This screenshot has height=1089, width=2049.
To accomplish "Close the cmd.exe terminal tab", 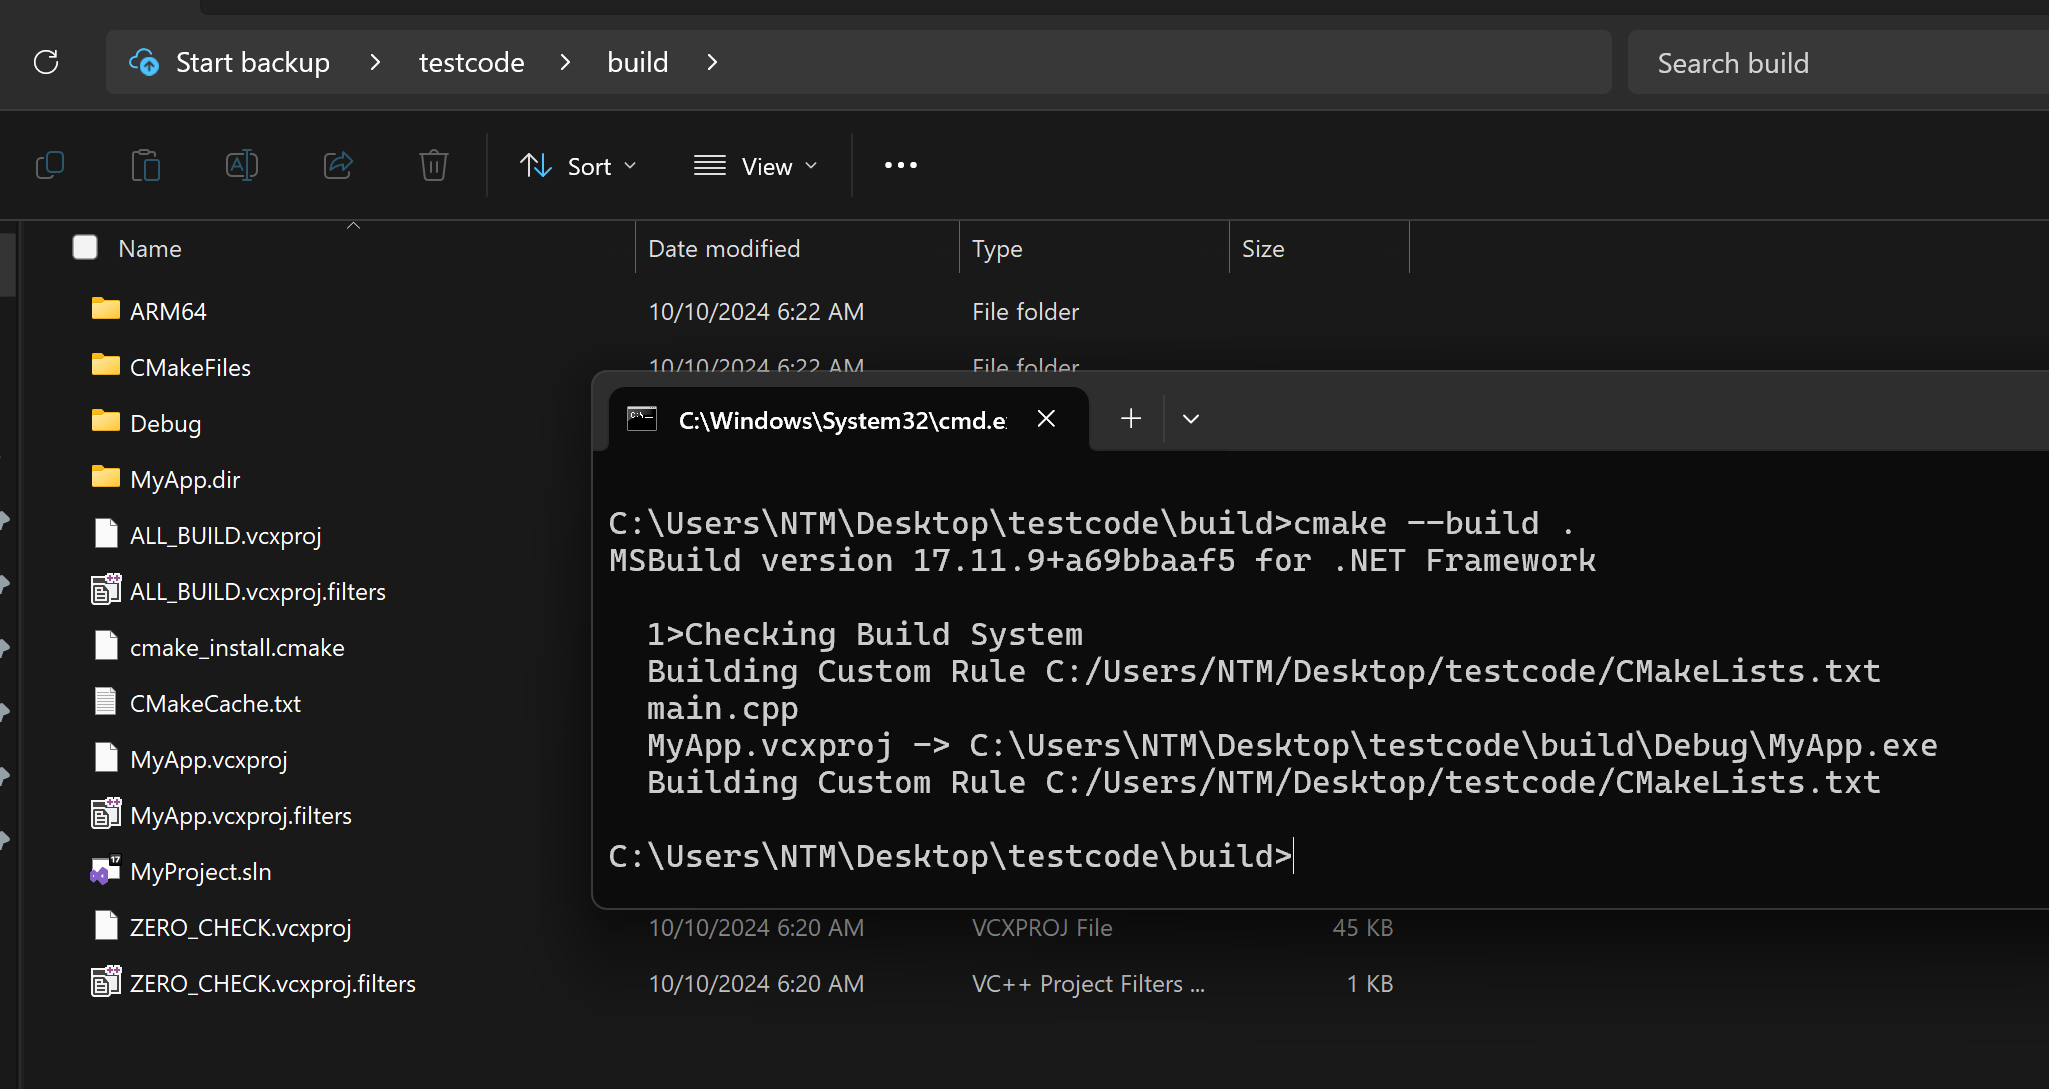I will tap(1046, 419).
